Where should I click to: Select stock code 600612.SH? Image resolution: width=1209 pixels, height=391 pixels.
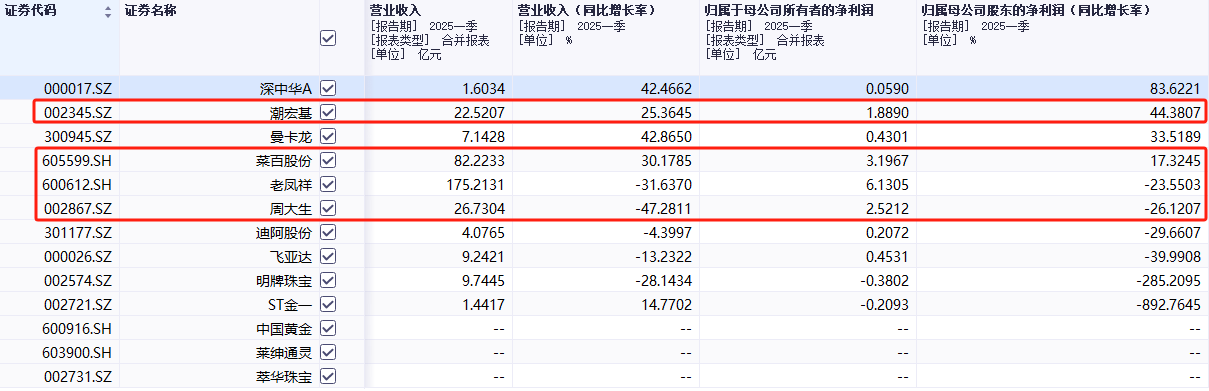pos(78,184)
